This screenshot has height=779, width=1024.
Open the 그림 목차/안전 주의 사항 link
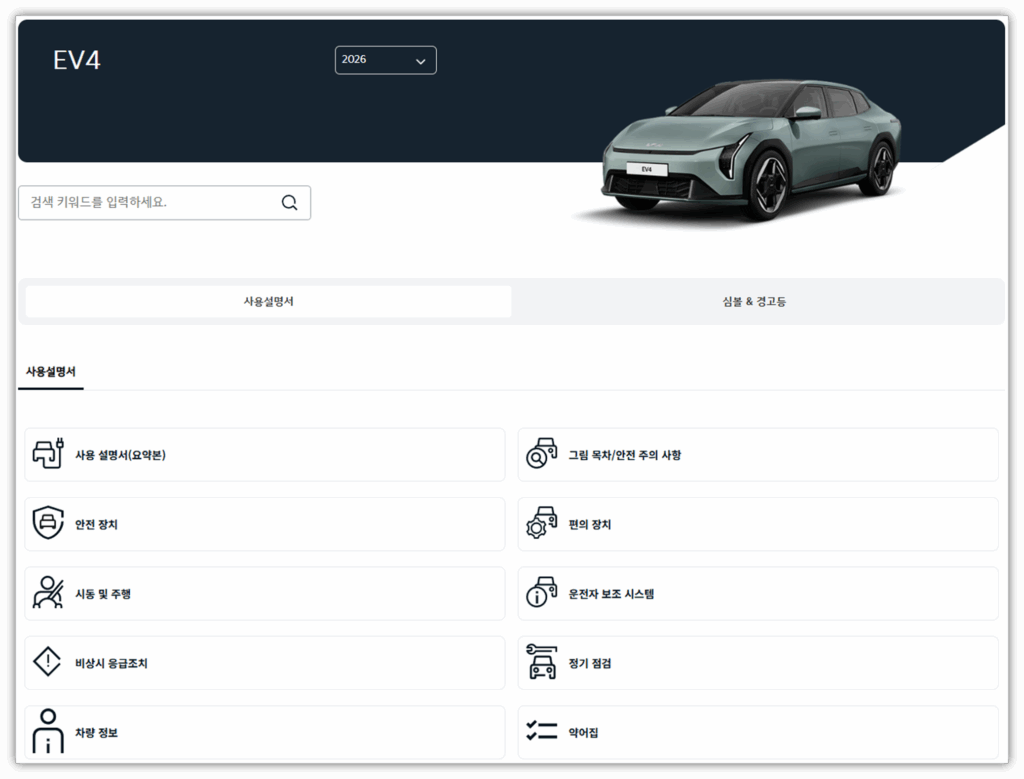click(x=625, y=455)
